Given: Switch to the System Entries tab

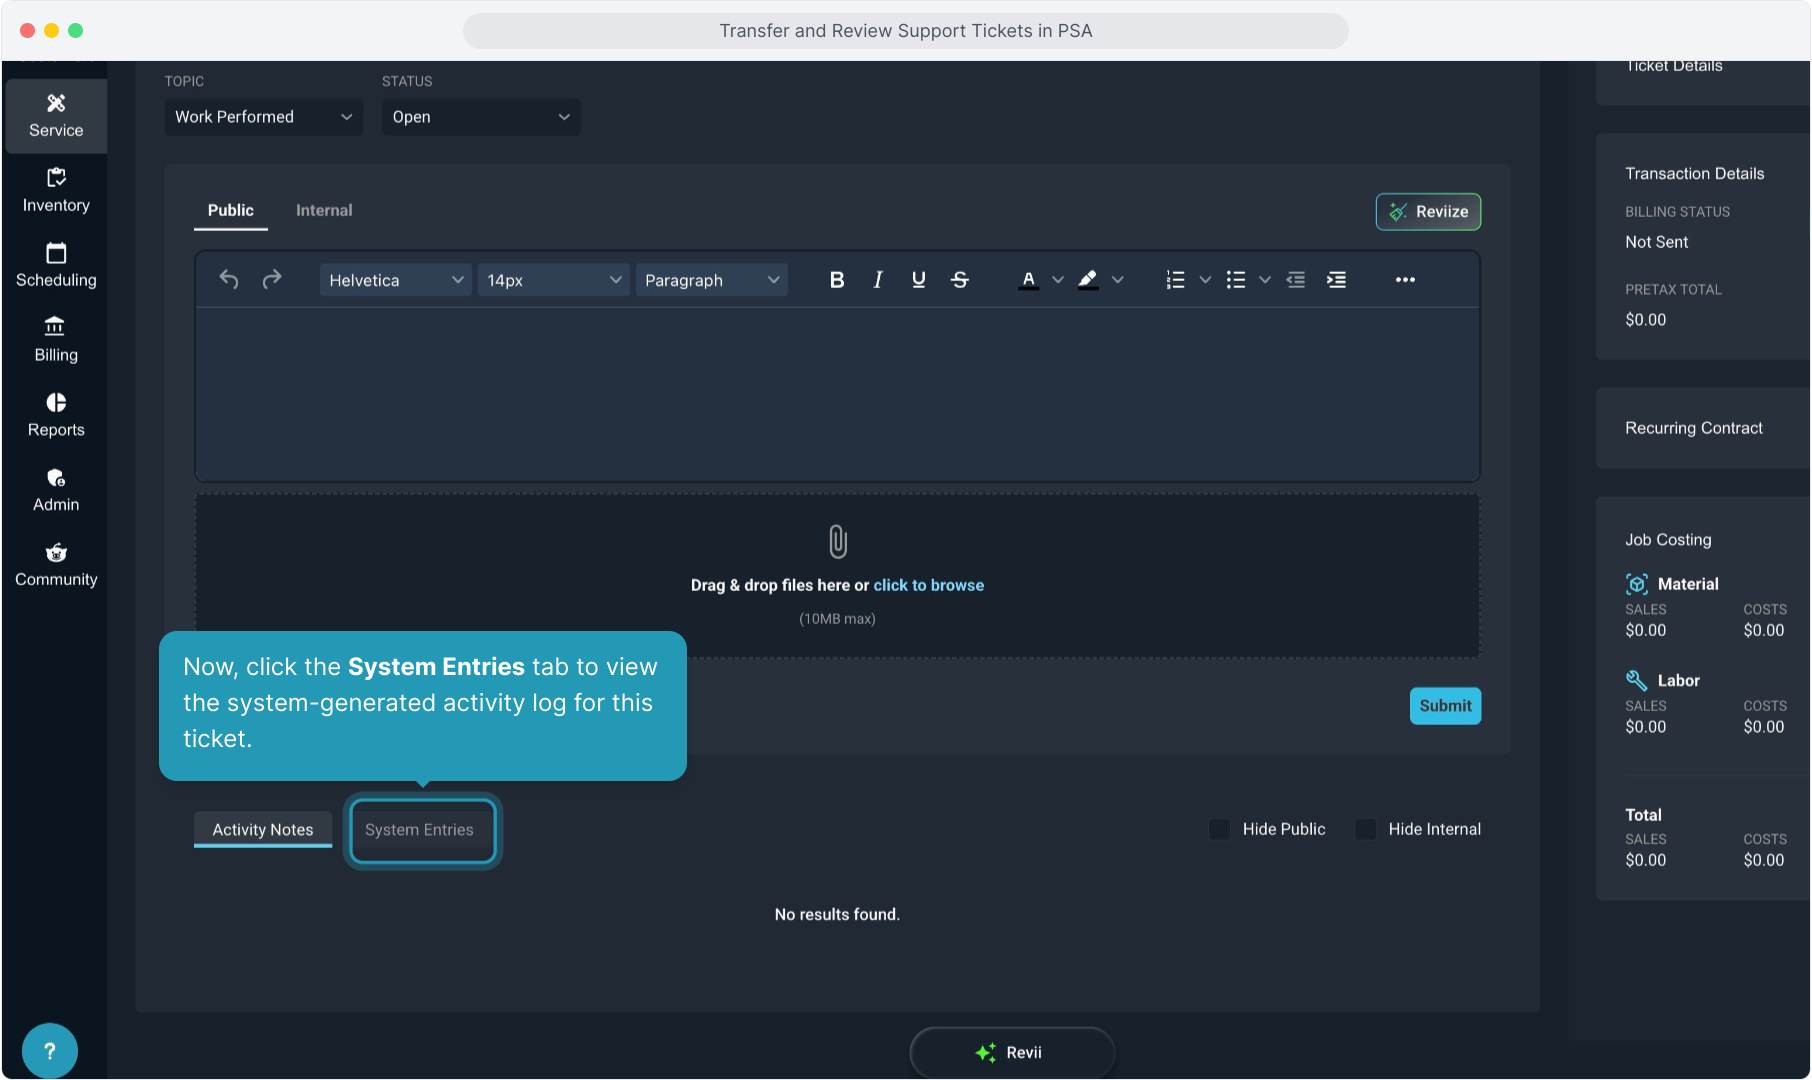Looking at the screenshot, I should (421, 830).
